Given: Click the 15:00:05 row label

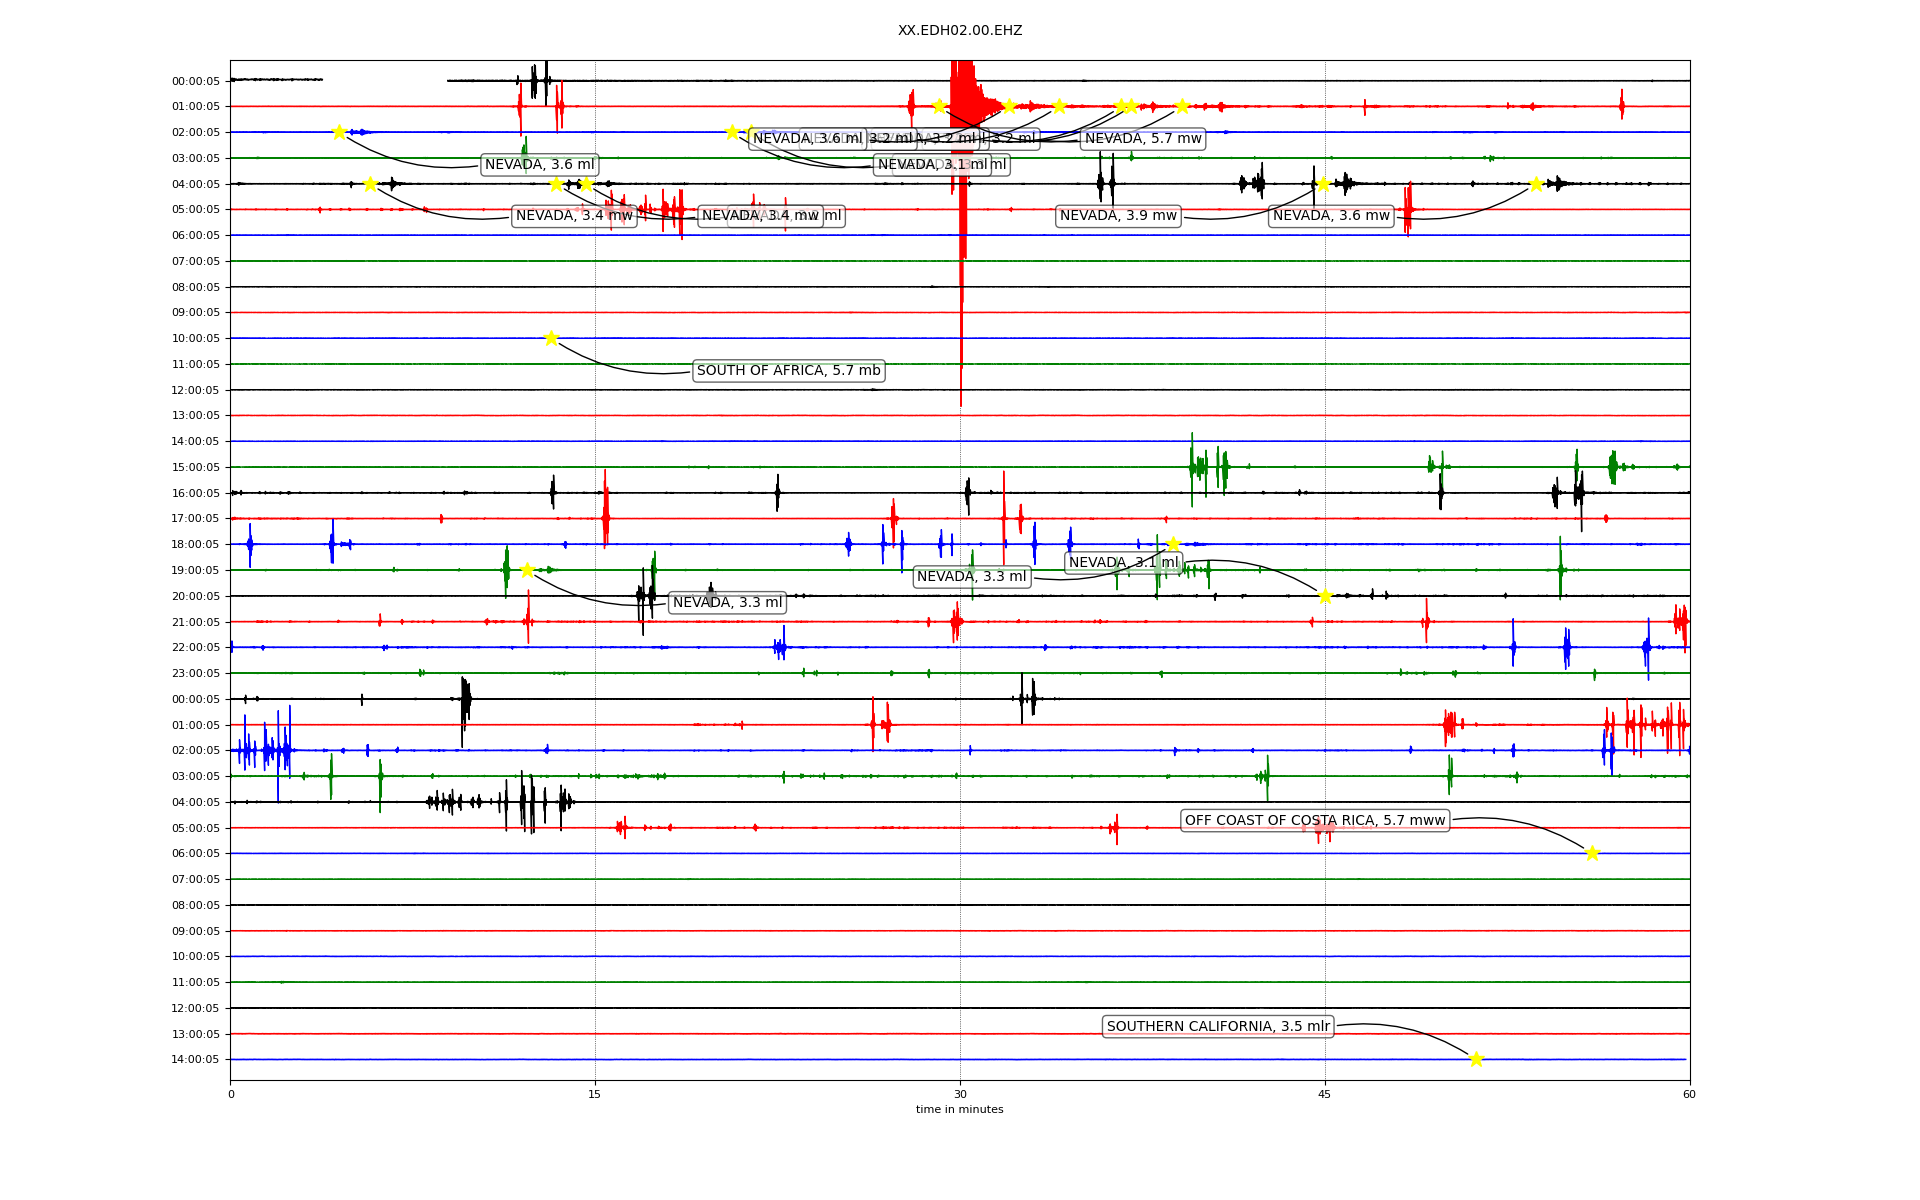Looking at the screenshot, I should [195, 467].
